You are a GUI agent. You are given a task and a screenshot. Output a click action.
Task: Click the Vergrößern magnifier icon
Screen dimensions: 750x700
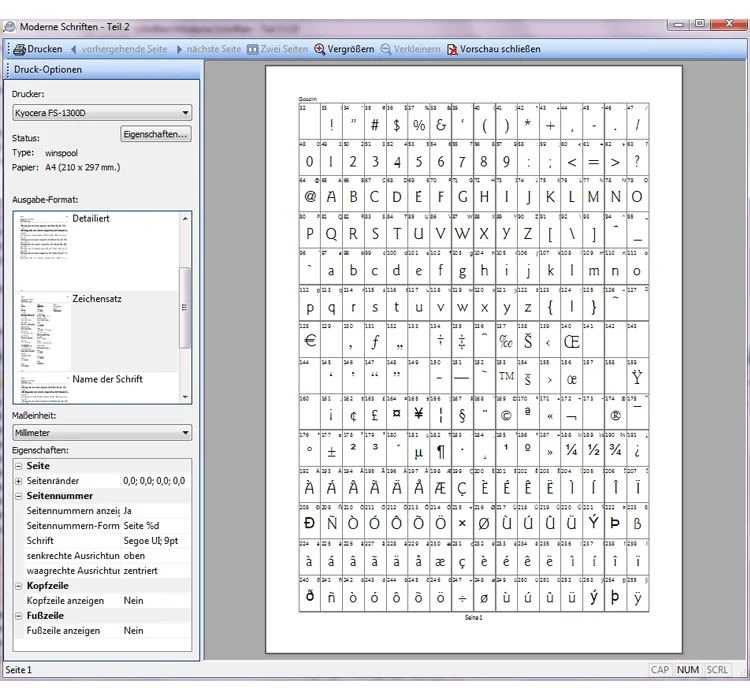tap(319, 49)
